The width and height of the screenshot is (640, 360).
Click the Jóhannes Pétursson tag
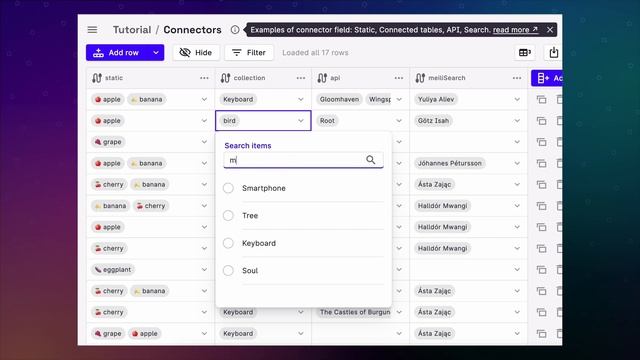click(x=449, y=163)
